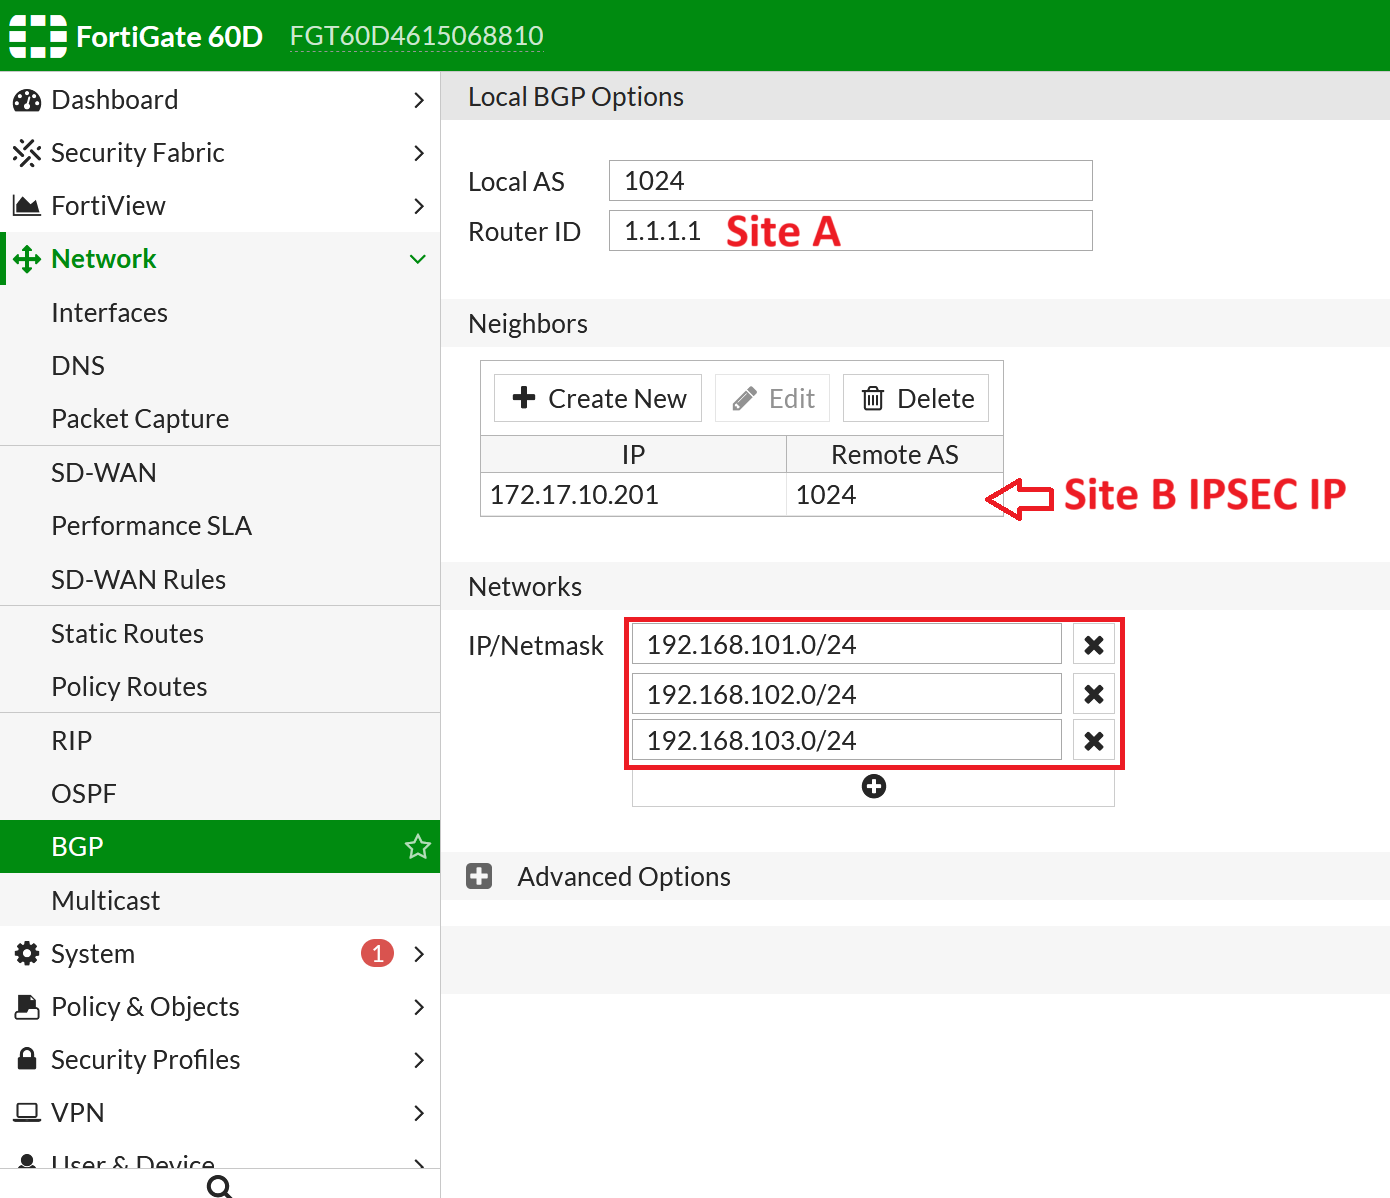Click the Remote AS value 1024 cell

(895, 495)
